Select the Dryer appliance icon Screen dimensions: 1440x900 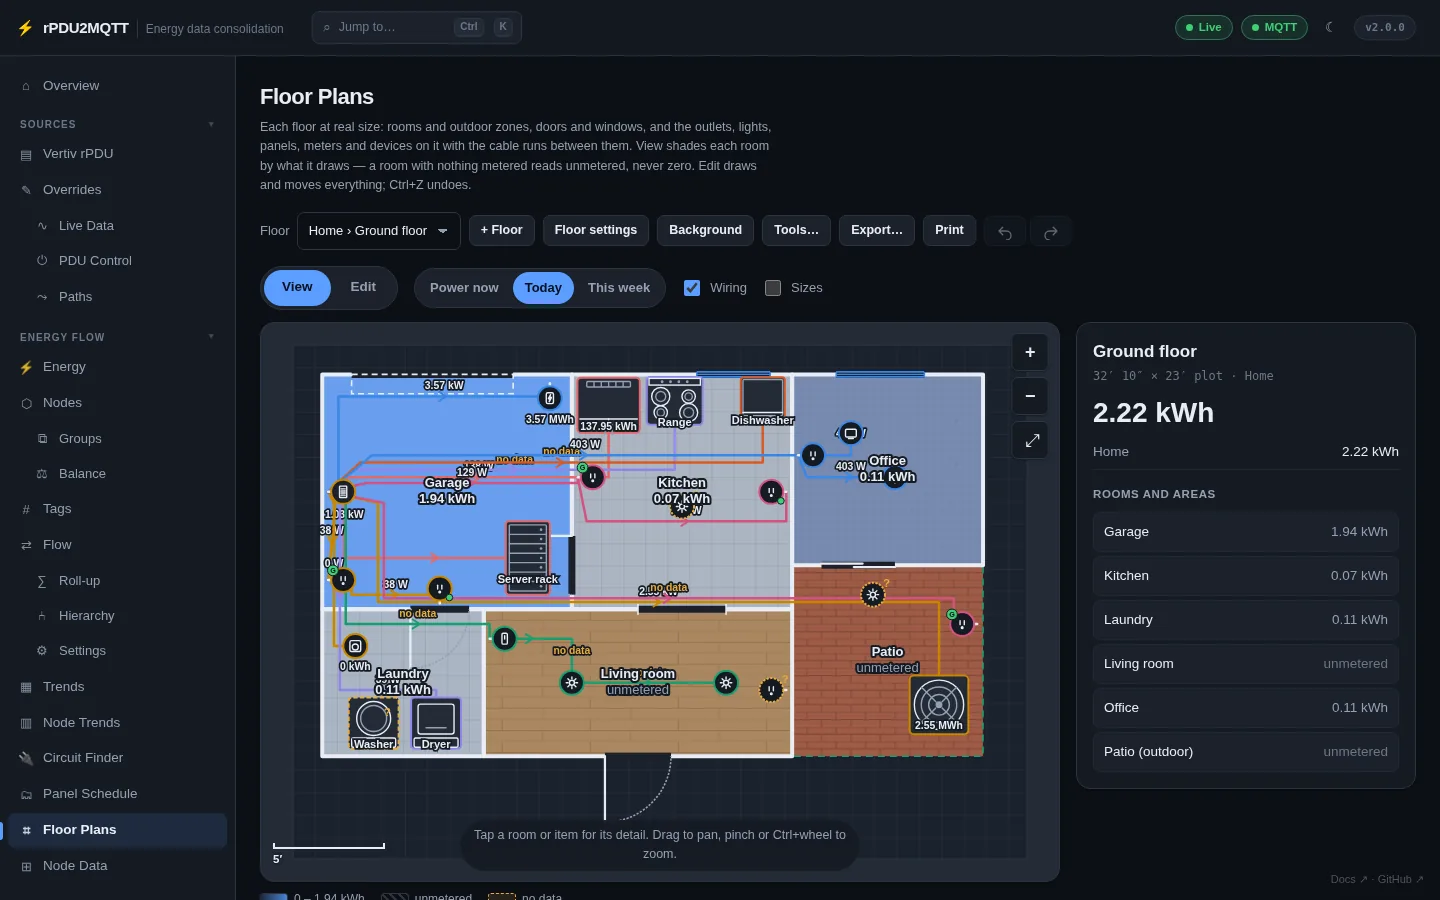point(436,723)
